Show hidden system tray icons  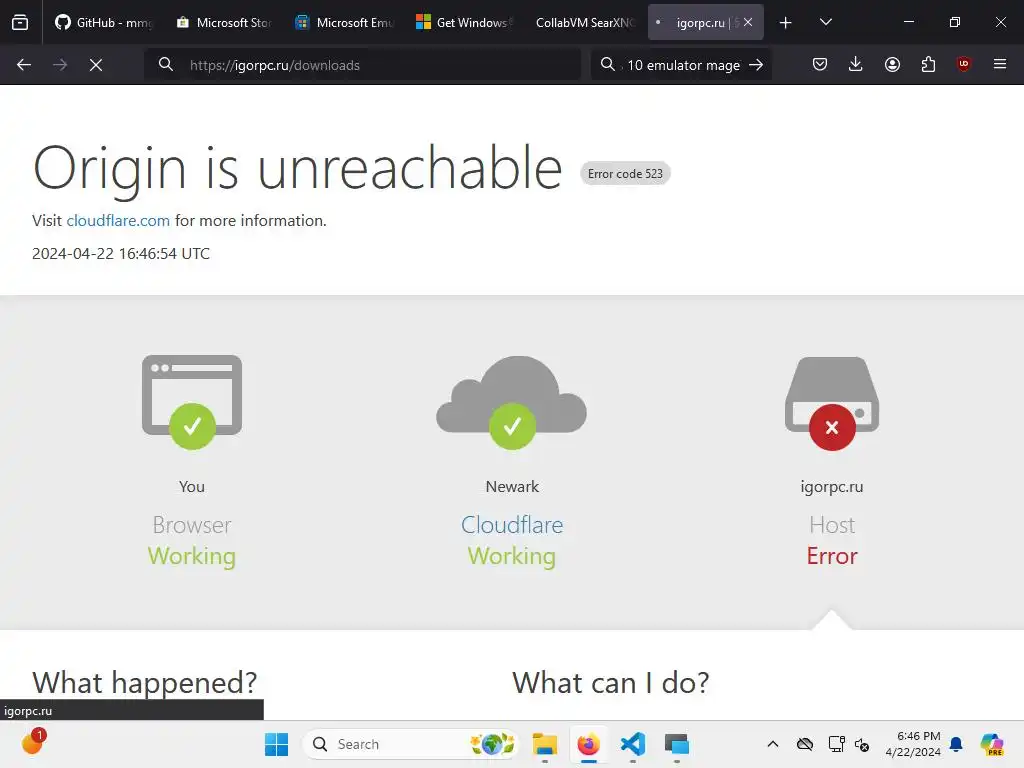click(x=773, y=744)
